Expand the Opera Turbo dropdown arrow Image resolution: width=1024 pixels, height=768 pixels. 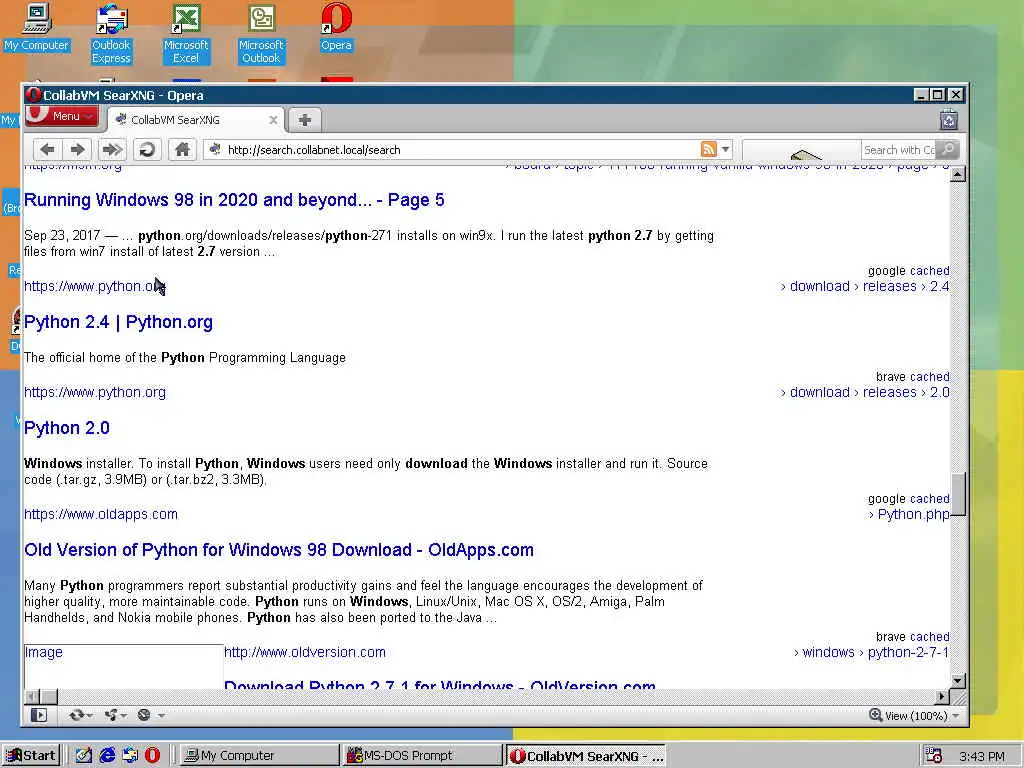click(x=161, y=715)
